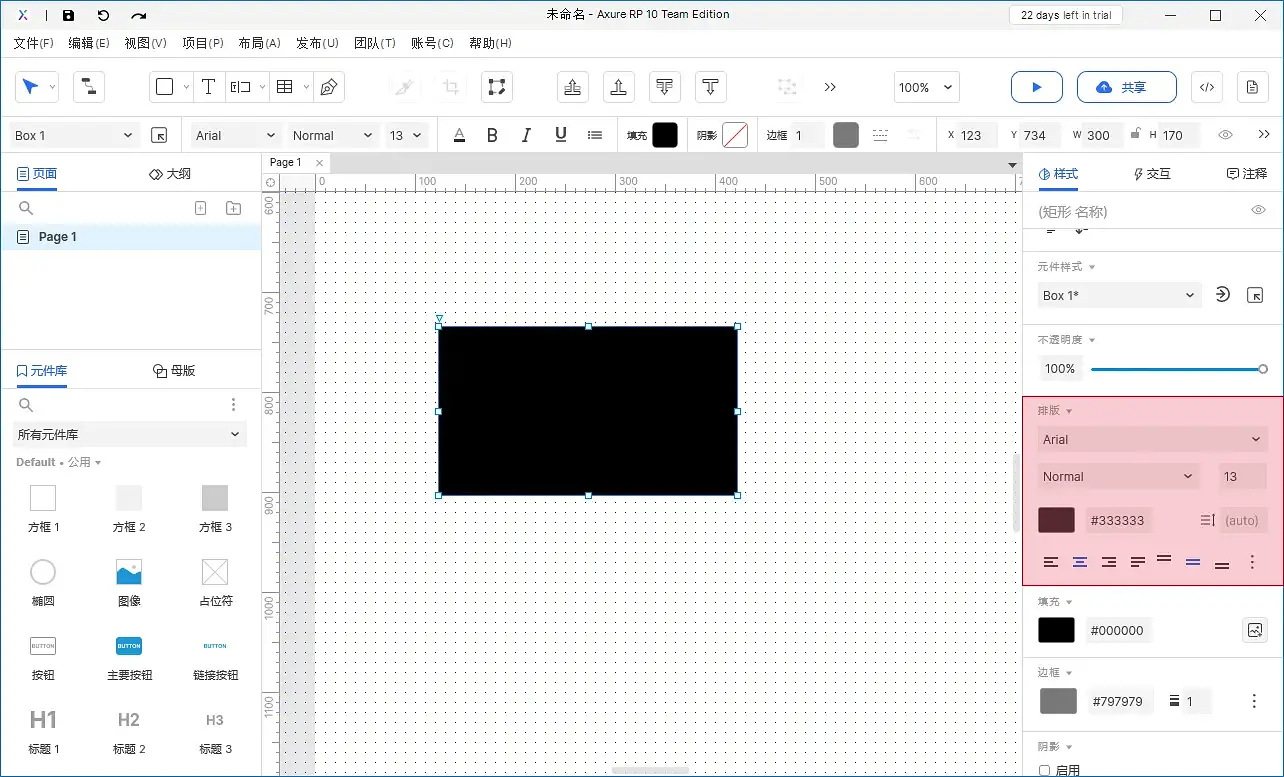Add a new page icon
Image resolution: width=1284 pixels, height=777 pixels.
(x=200, y=208)
